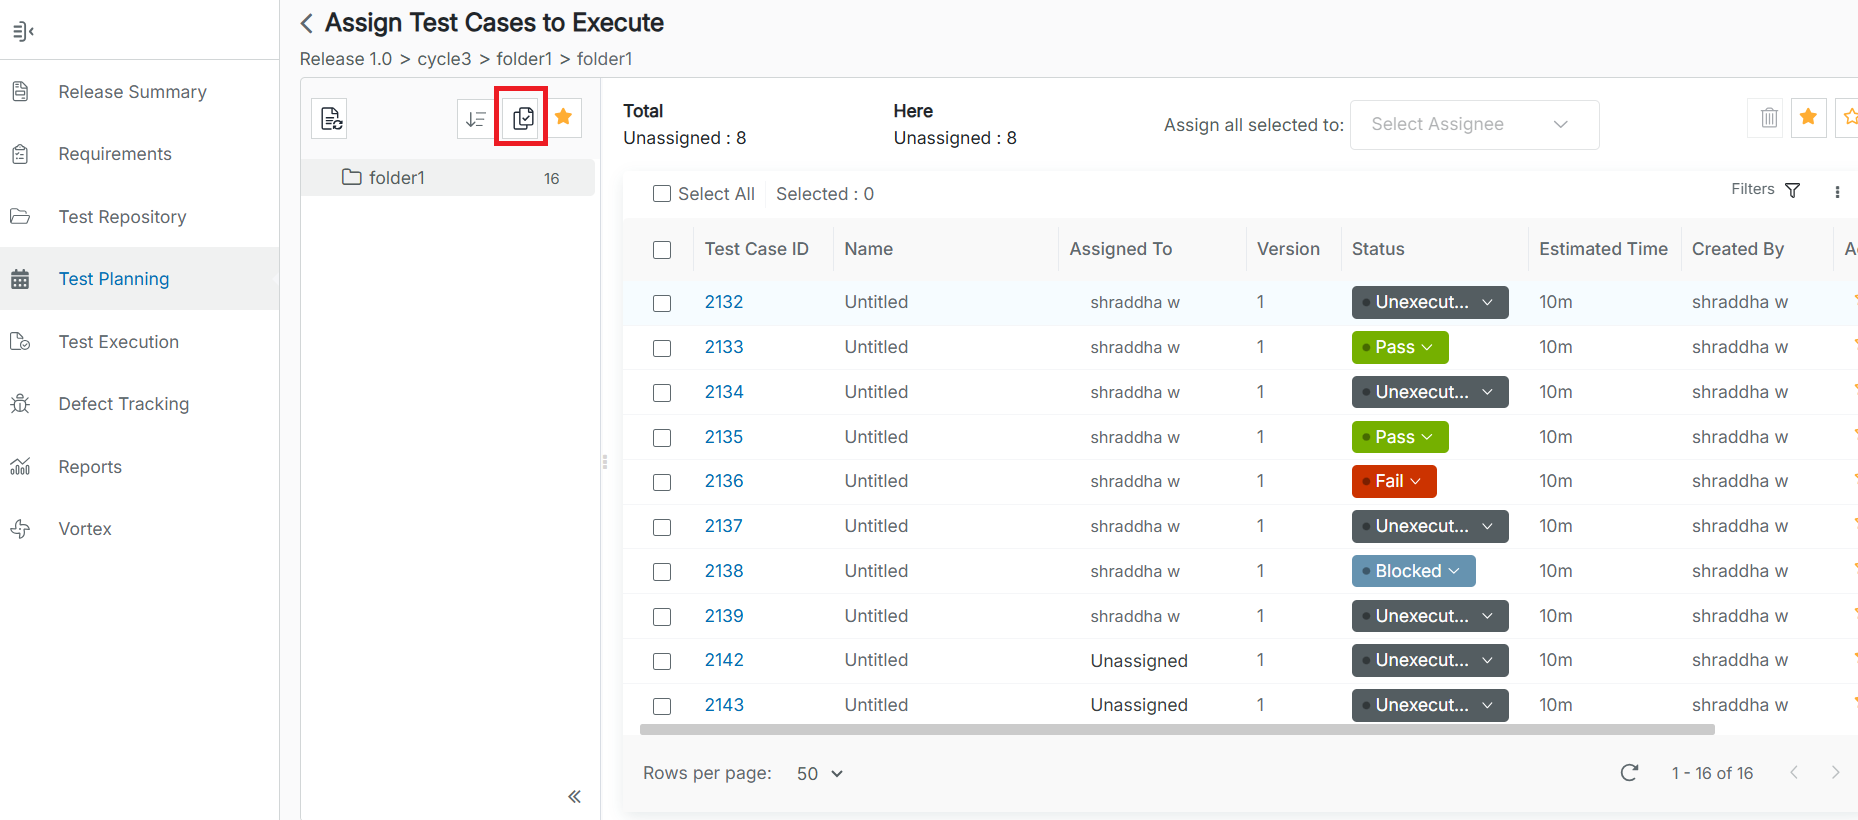Tick the checkbox for test case 2132
The image size is (1858, 820).
click(662, 303)
